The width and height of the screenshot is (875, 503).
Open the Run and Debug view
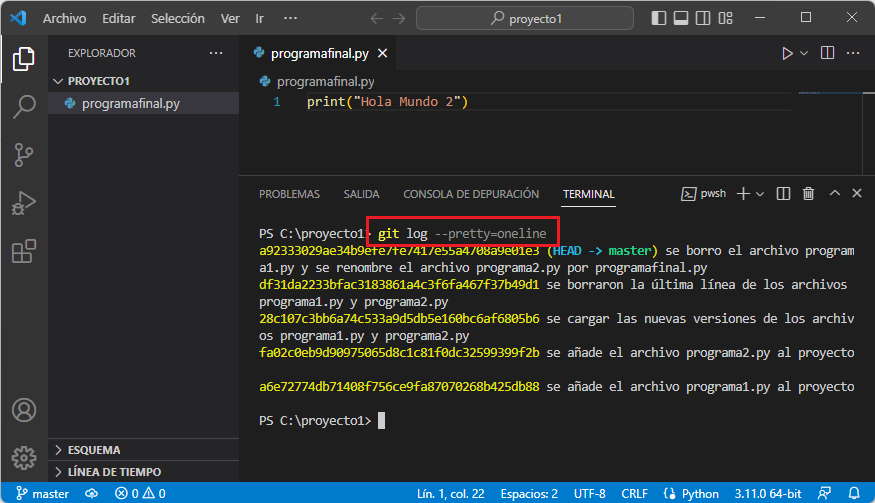pyautogui.click(x=23, y=203)
